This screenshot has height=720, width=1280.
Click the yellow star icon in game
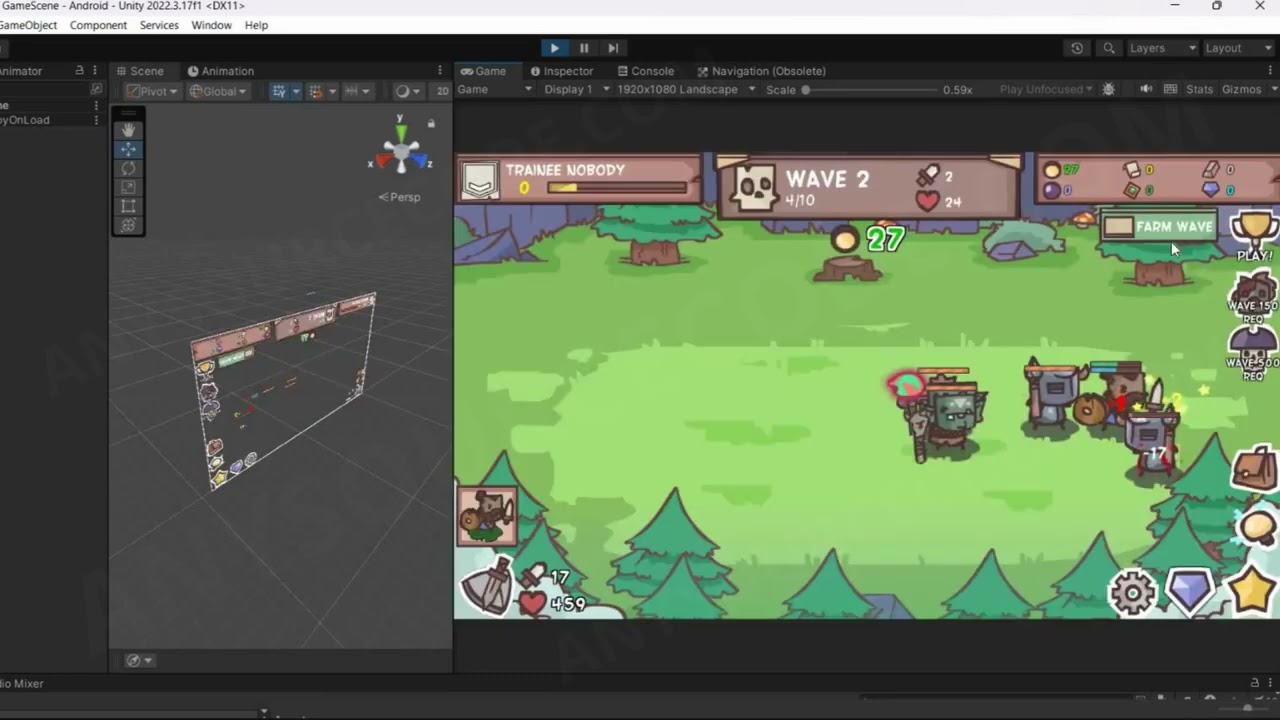[1252, 589]
